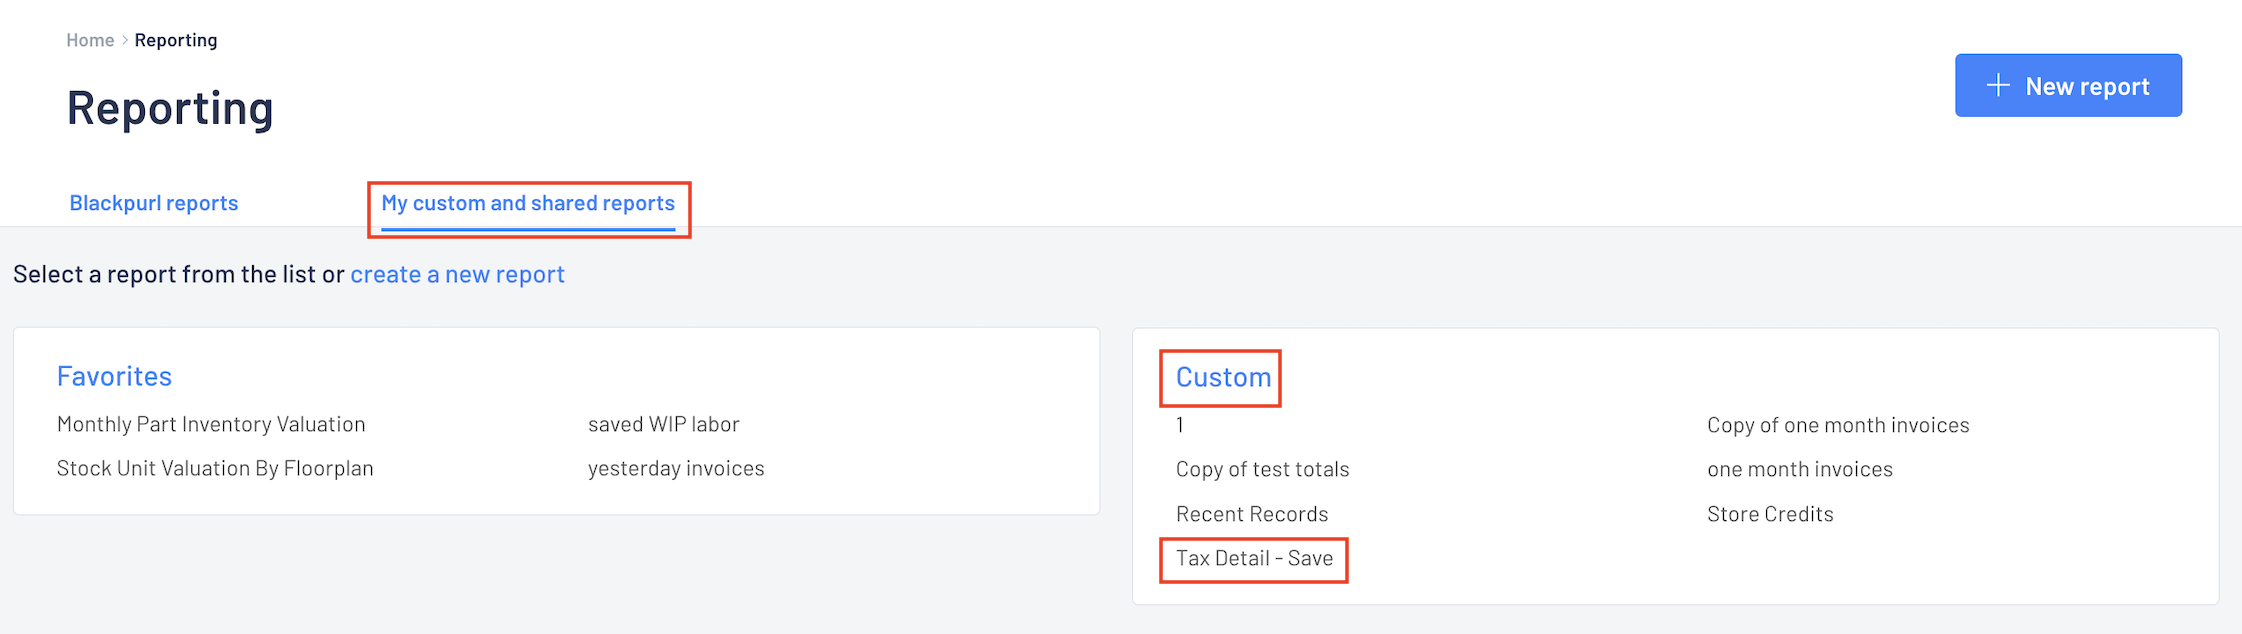Open Copy of one month invoices
2242x634 pixels.
(1838, 425)
